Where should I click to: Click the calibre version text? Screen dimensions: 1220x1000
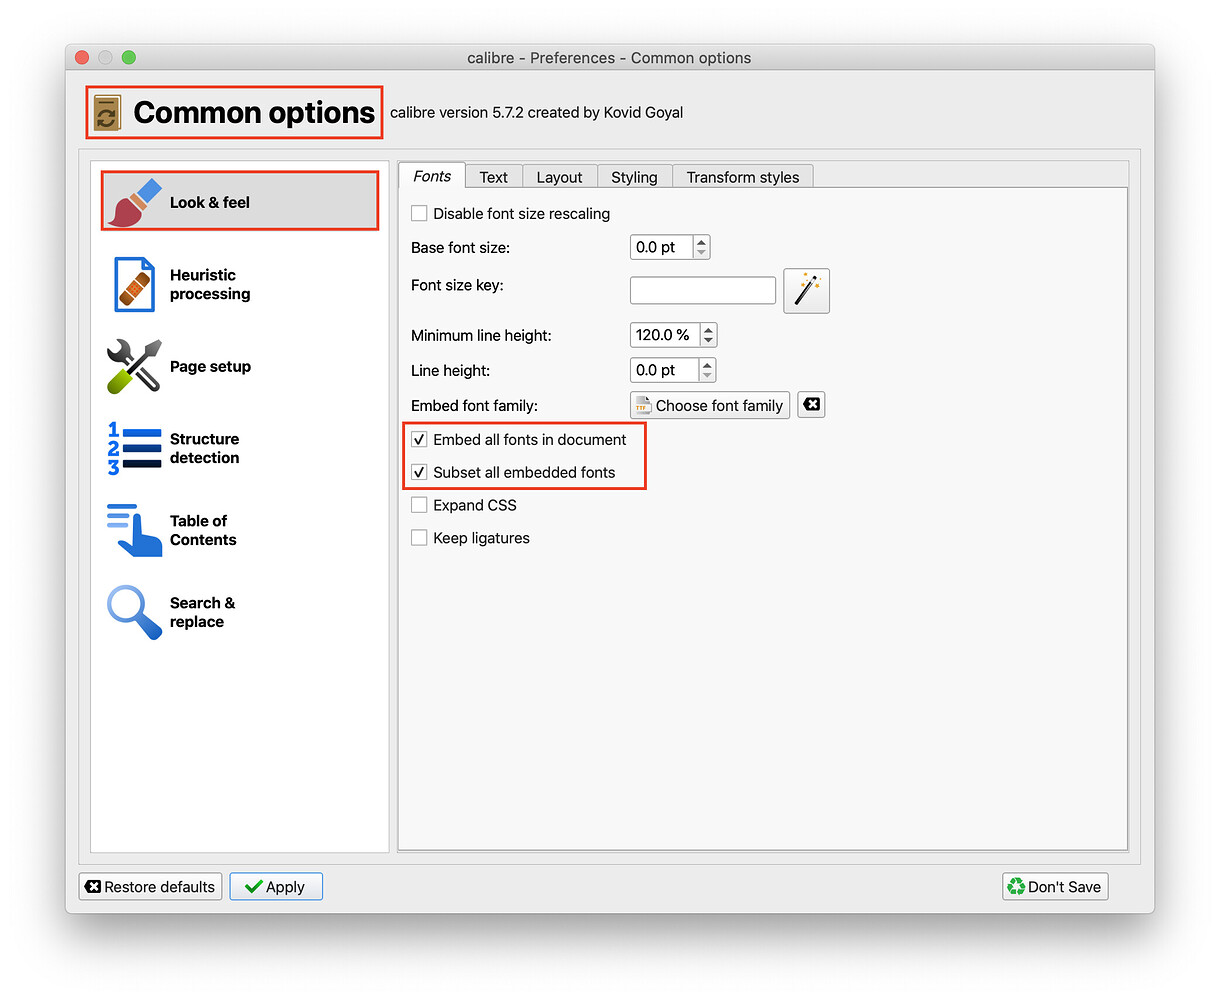tap(537, 112)
